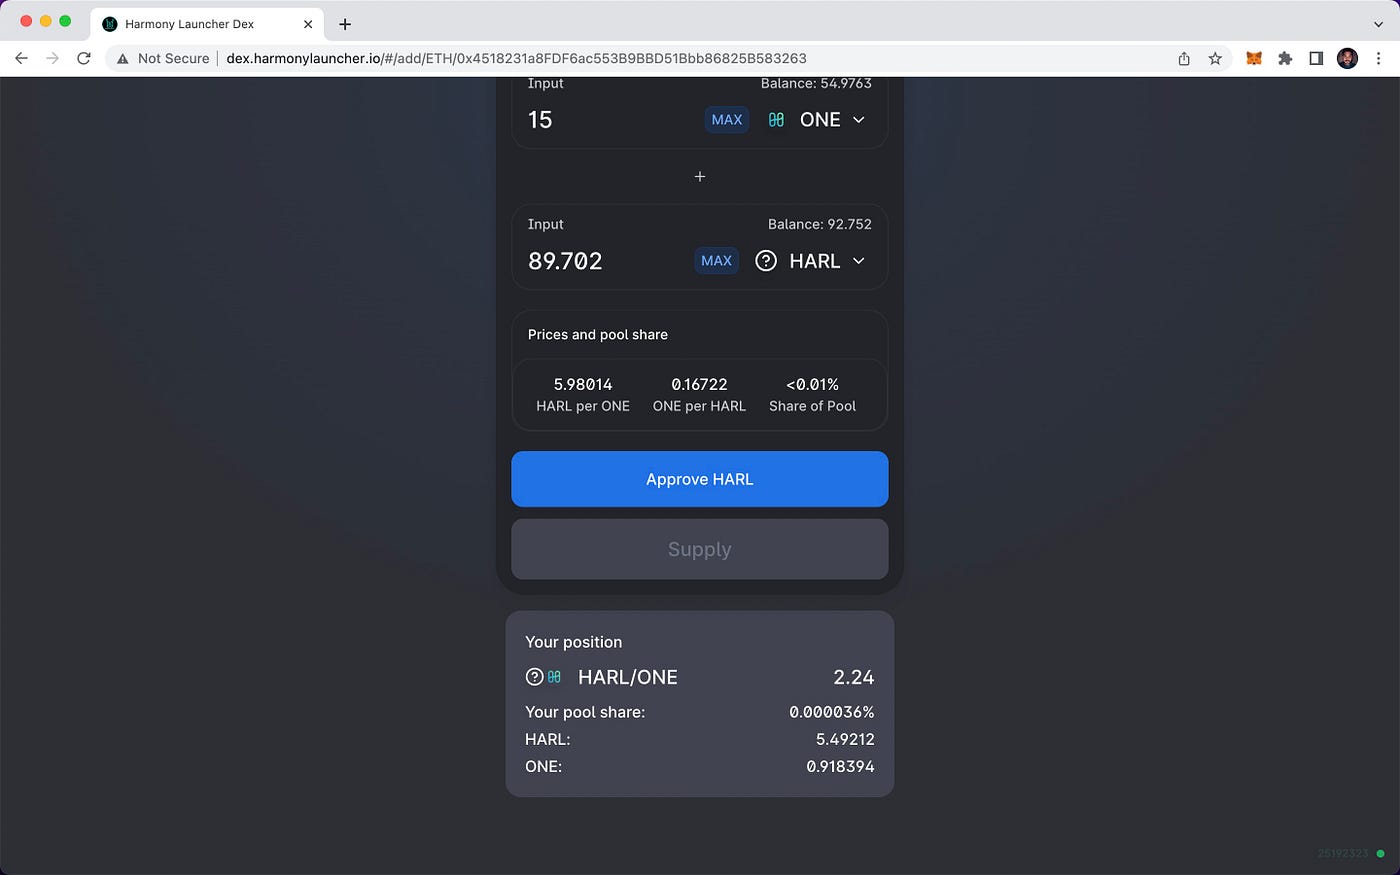Click the Your position heading
Image resolution: width=1400 pixels, height=875 pixels.
[x=574, y=642]
